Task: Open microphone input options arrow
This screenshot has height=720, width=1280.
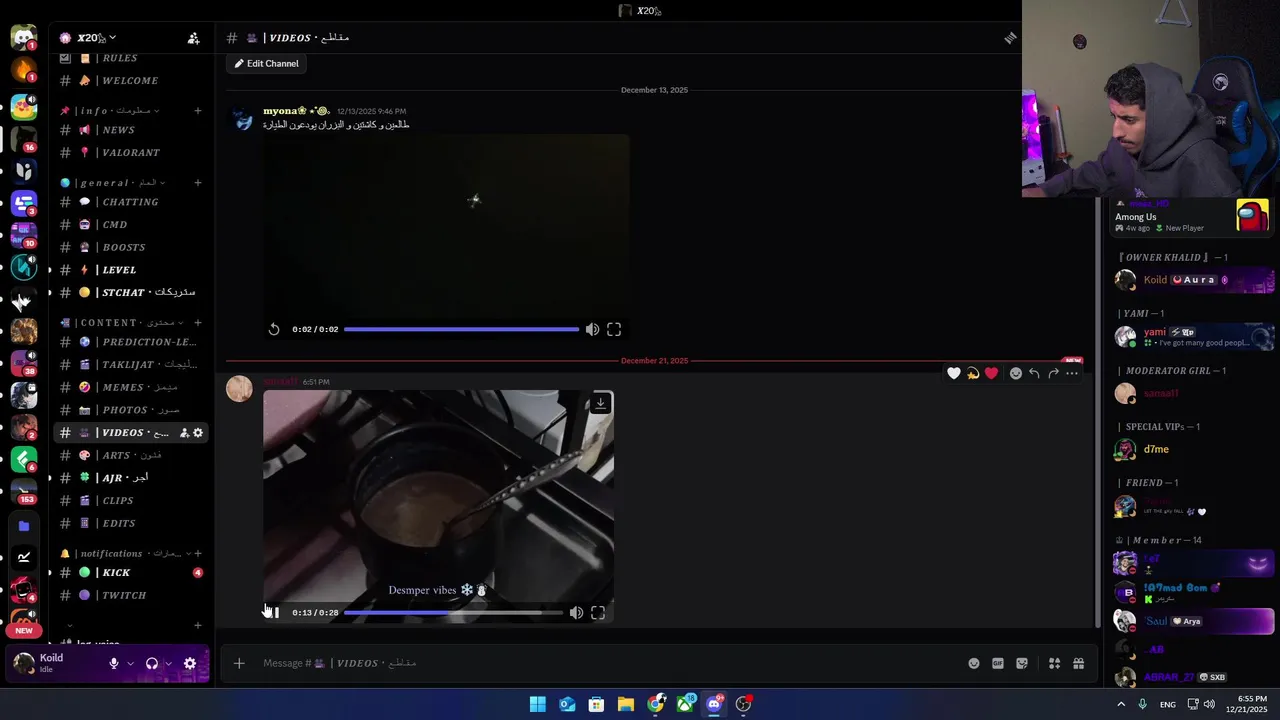Action: click(129, 663)
